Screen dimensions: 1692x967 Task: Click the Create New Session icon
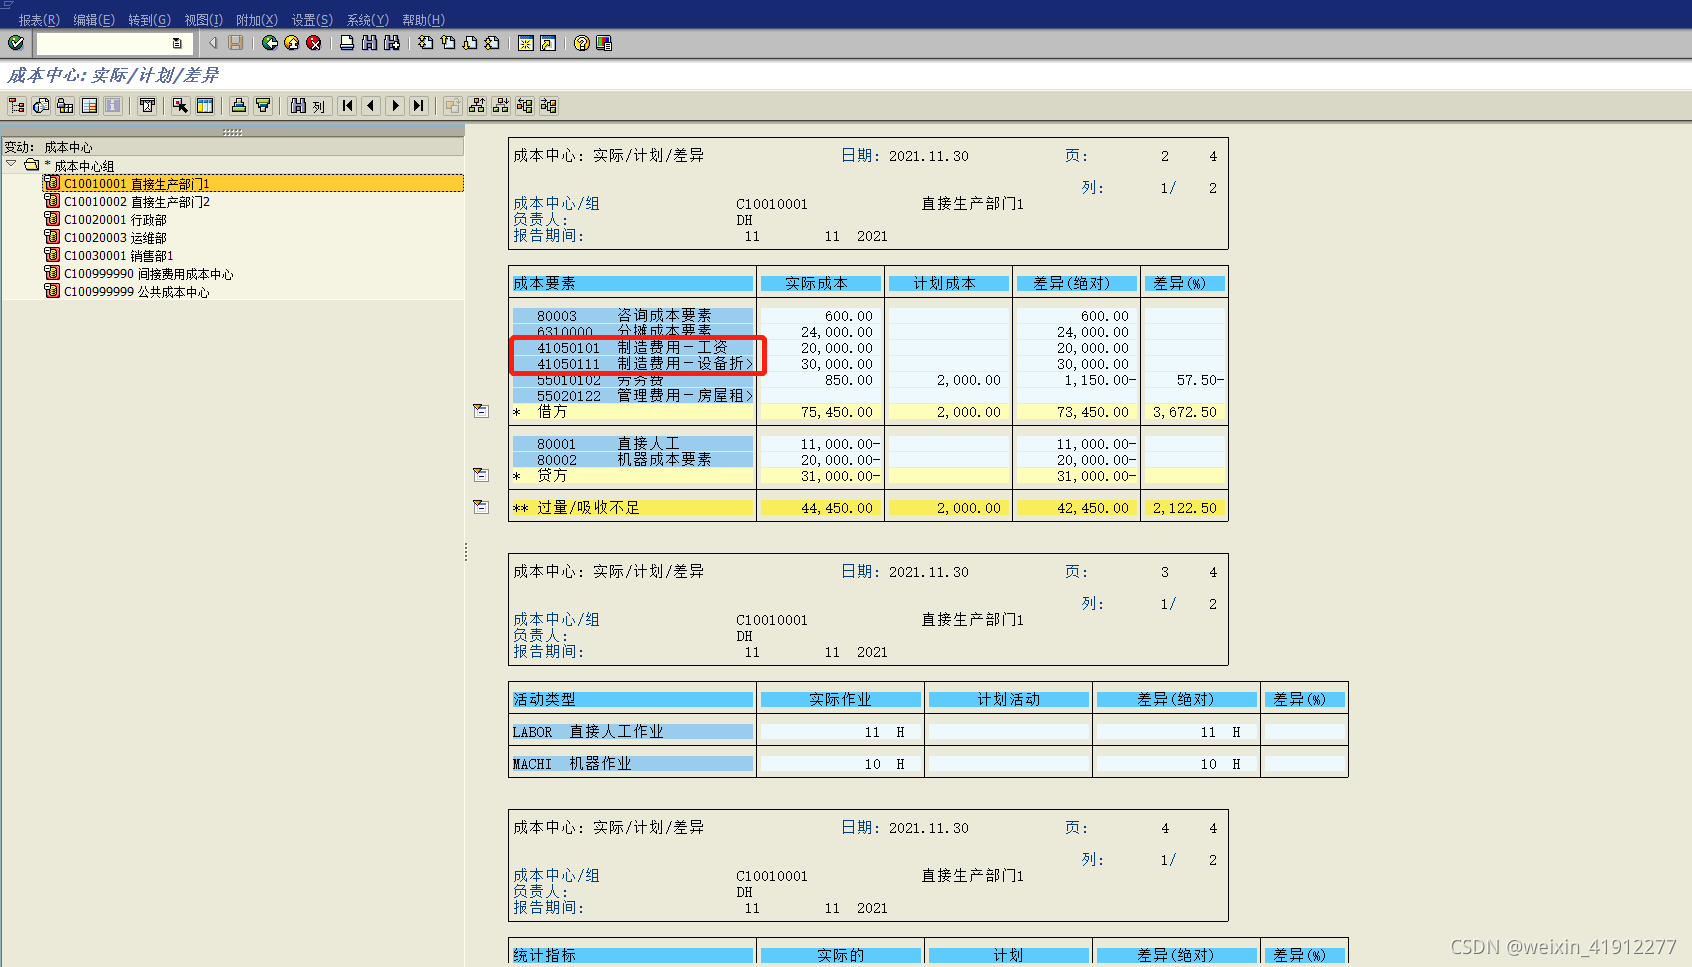point(526,43)
